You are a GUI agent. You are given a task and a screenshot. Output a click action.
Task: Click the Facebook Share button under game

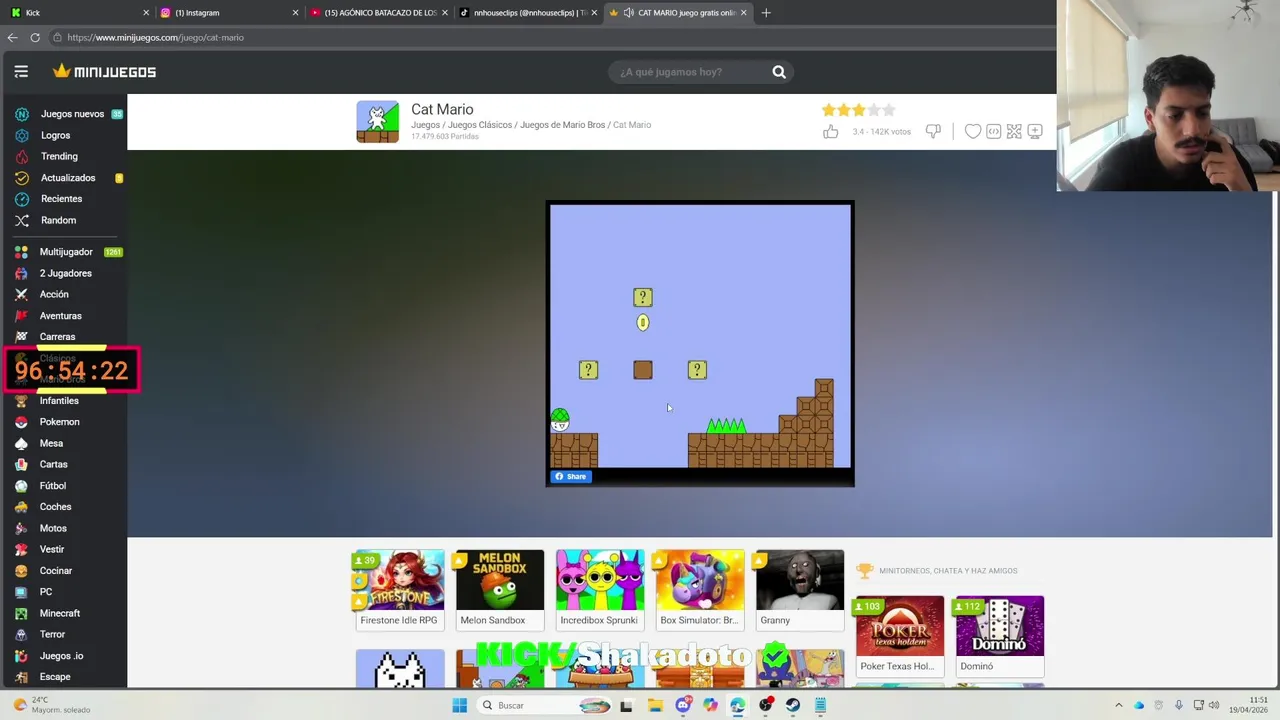point(571,477)
